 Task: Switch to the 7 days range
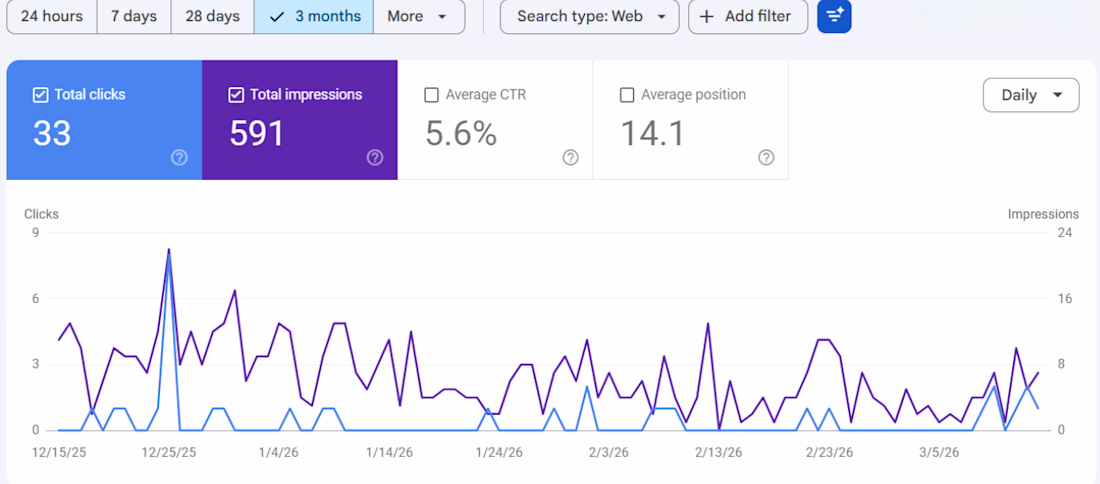pyautogui.click(x=134, y=16)
